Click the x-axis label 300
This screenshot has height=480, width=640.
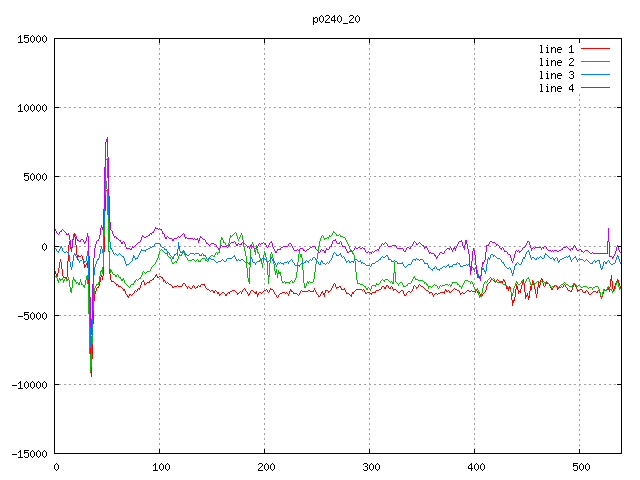(371, 467)
